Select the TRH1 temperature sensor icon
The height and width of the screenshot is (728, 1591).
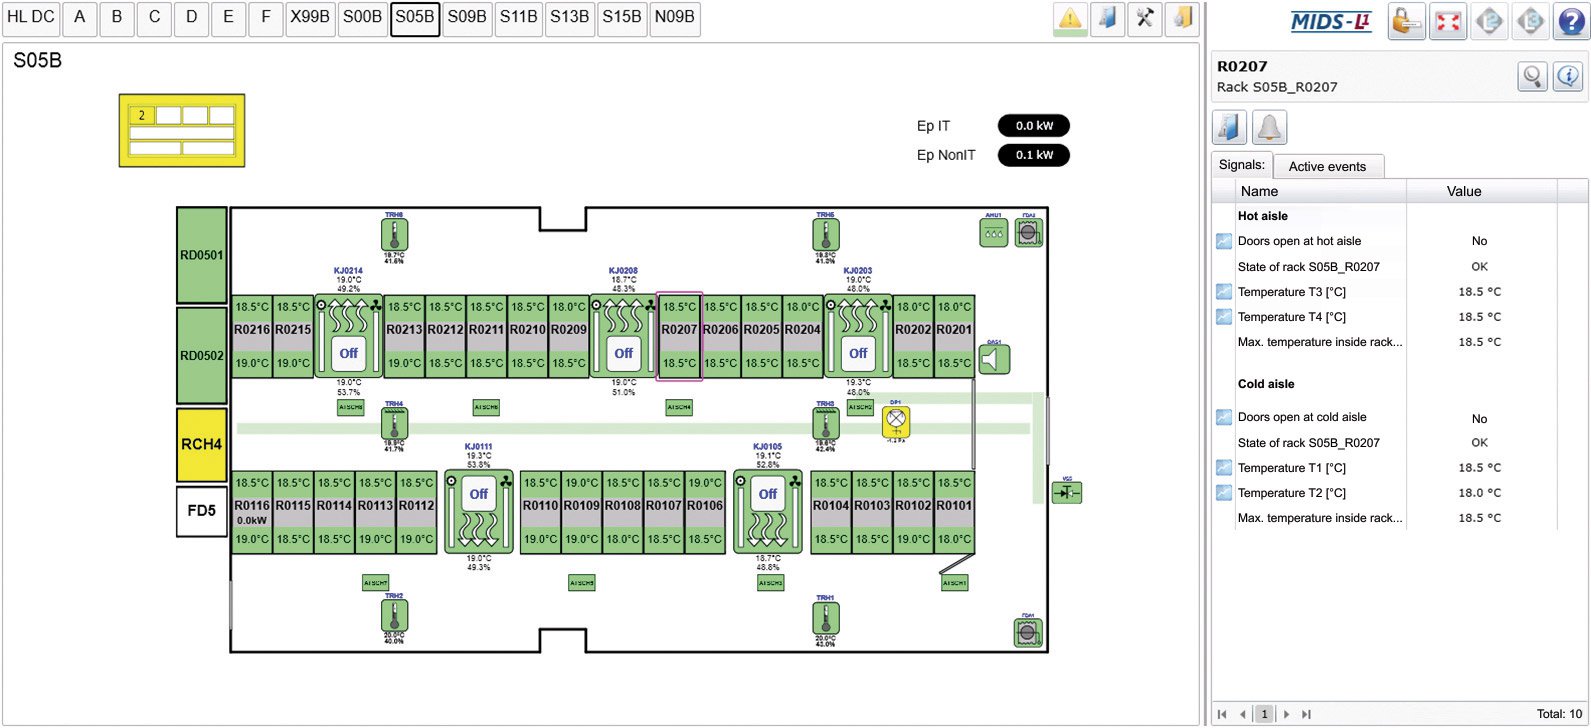pyautogui.click(x=825, y=618)
